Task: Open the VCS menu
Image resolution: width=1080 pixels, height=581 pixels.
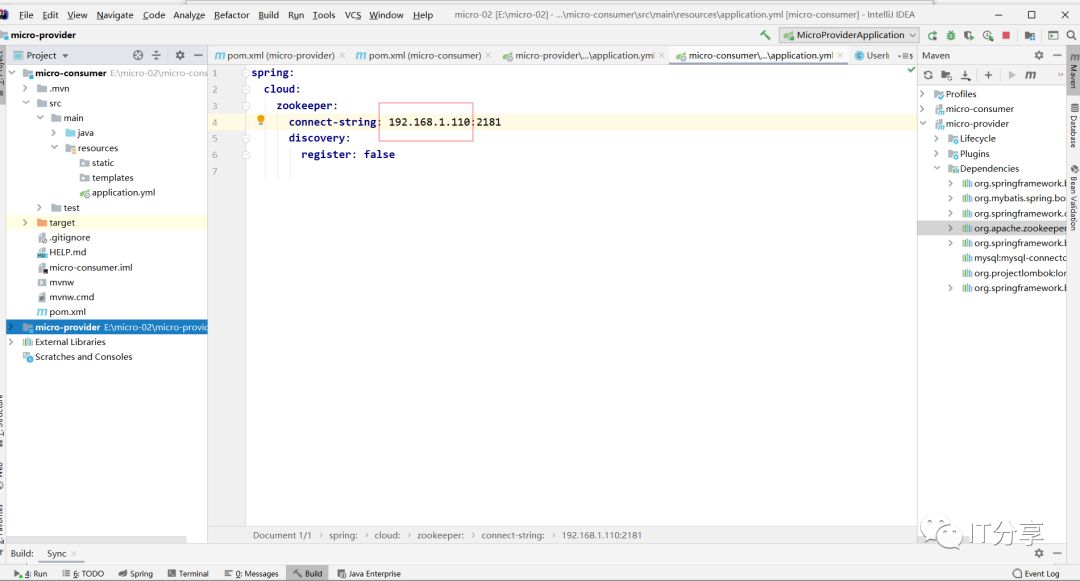Action: [x=353, y=14]
